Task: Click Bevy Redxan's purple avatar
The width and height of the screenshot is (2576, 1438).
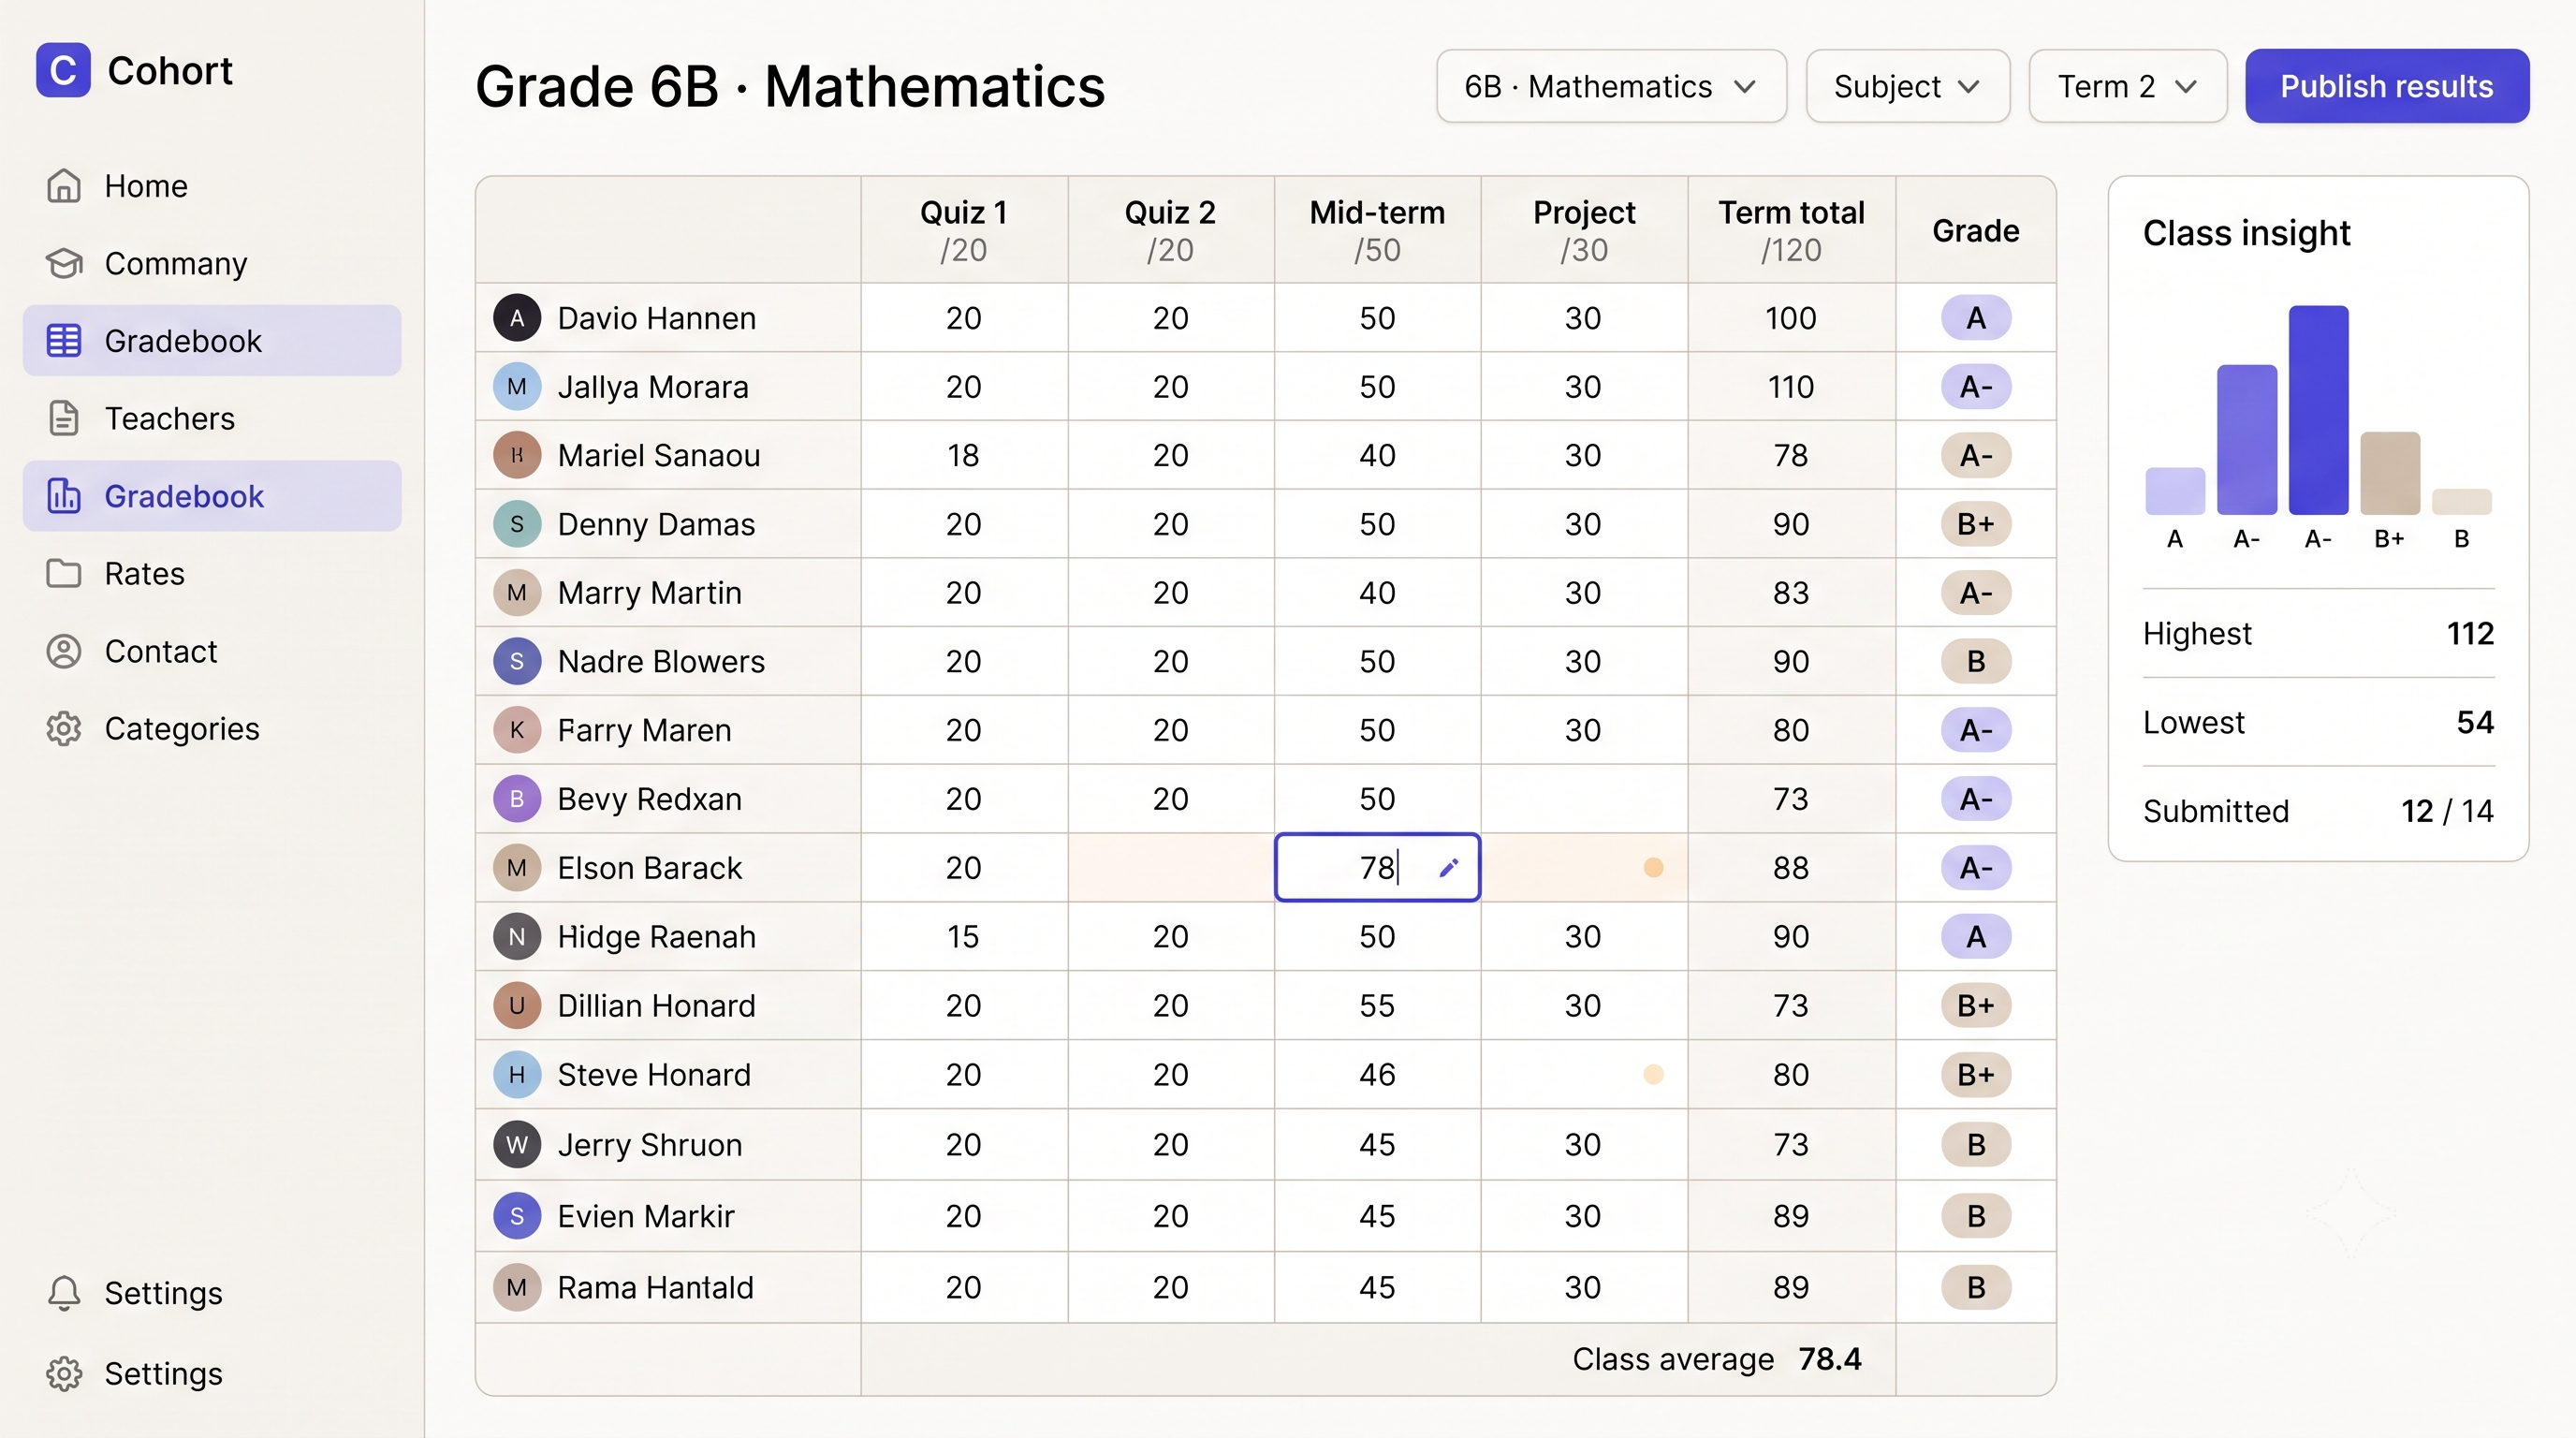Action: pyautogui.click(x=517, y=799)
